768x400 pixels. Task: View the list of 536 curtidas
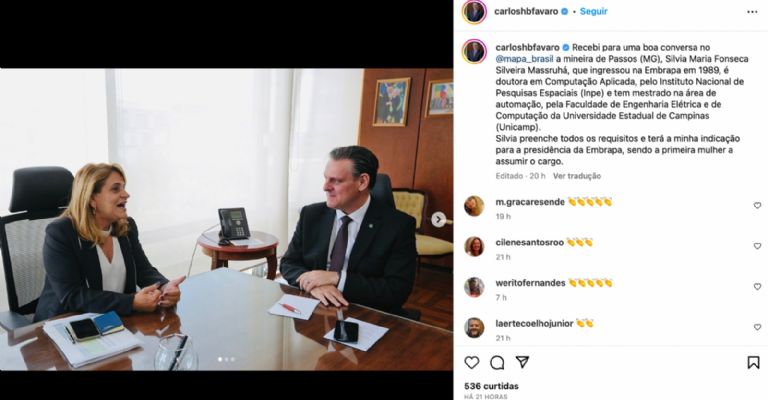pos(491,386)
